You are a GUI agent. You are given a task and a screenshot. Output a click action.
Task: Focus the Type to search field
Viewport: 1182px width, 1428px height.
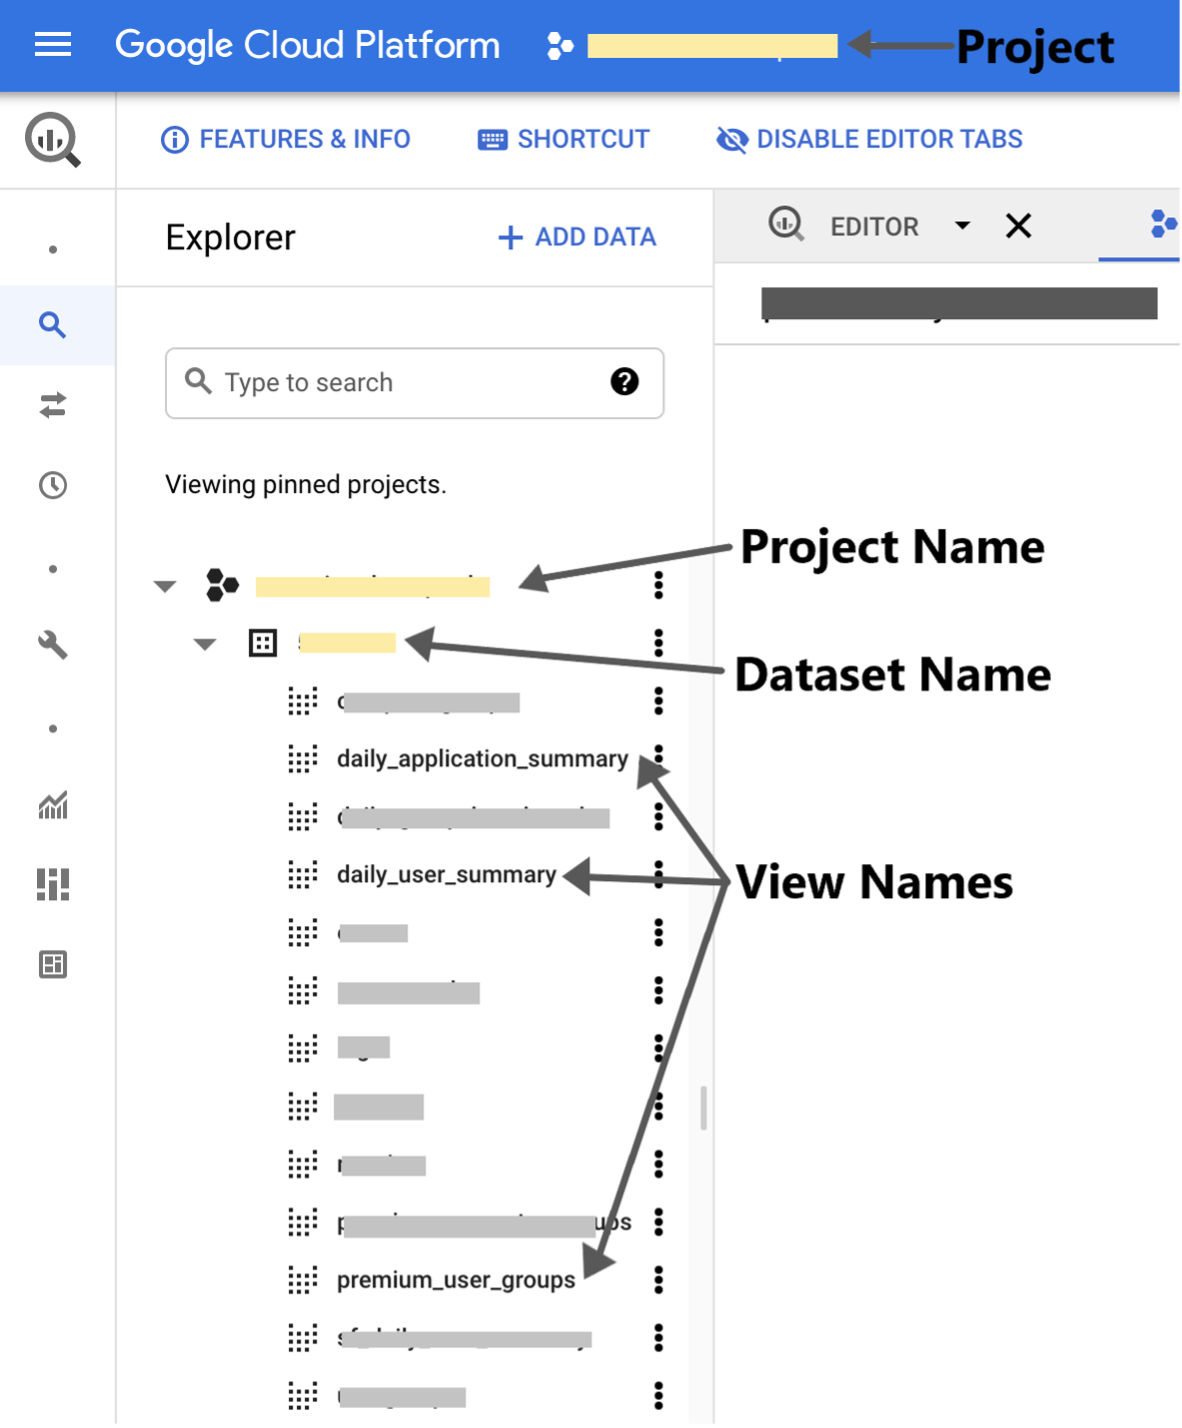[x=415, y=383]
